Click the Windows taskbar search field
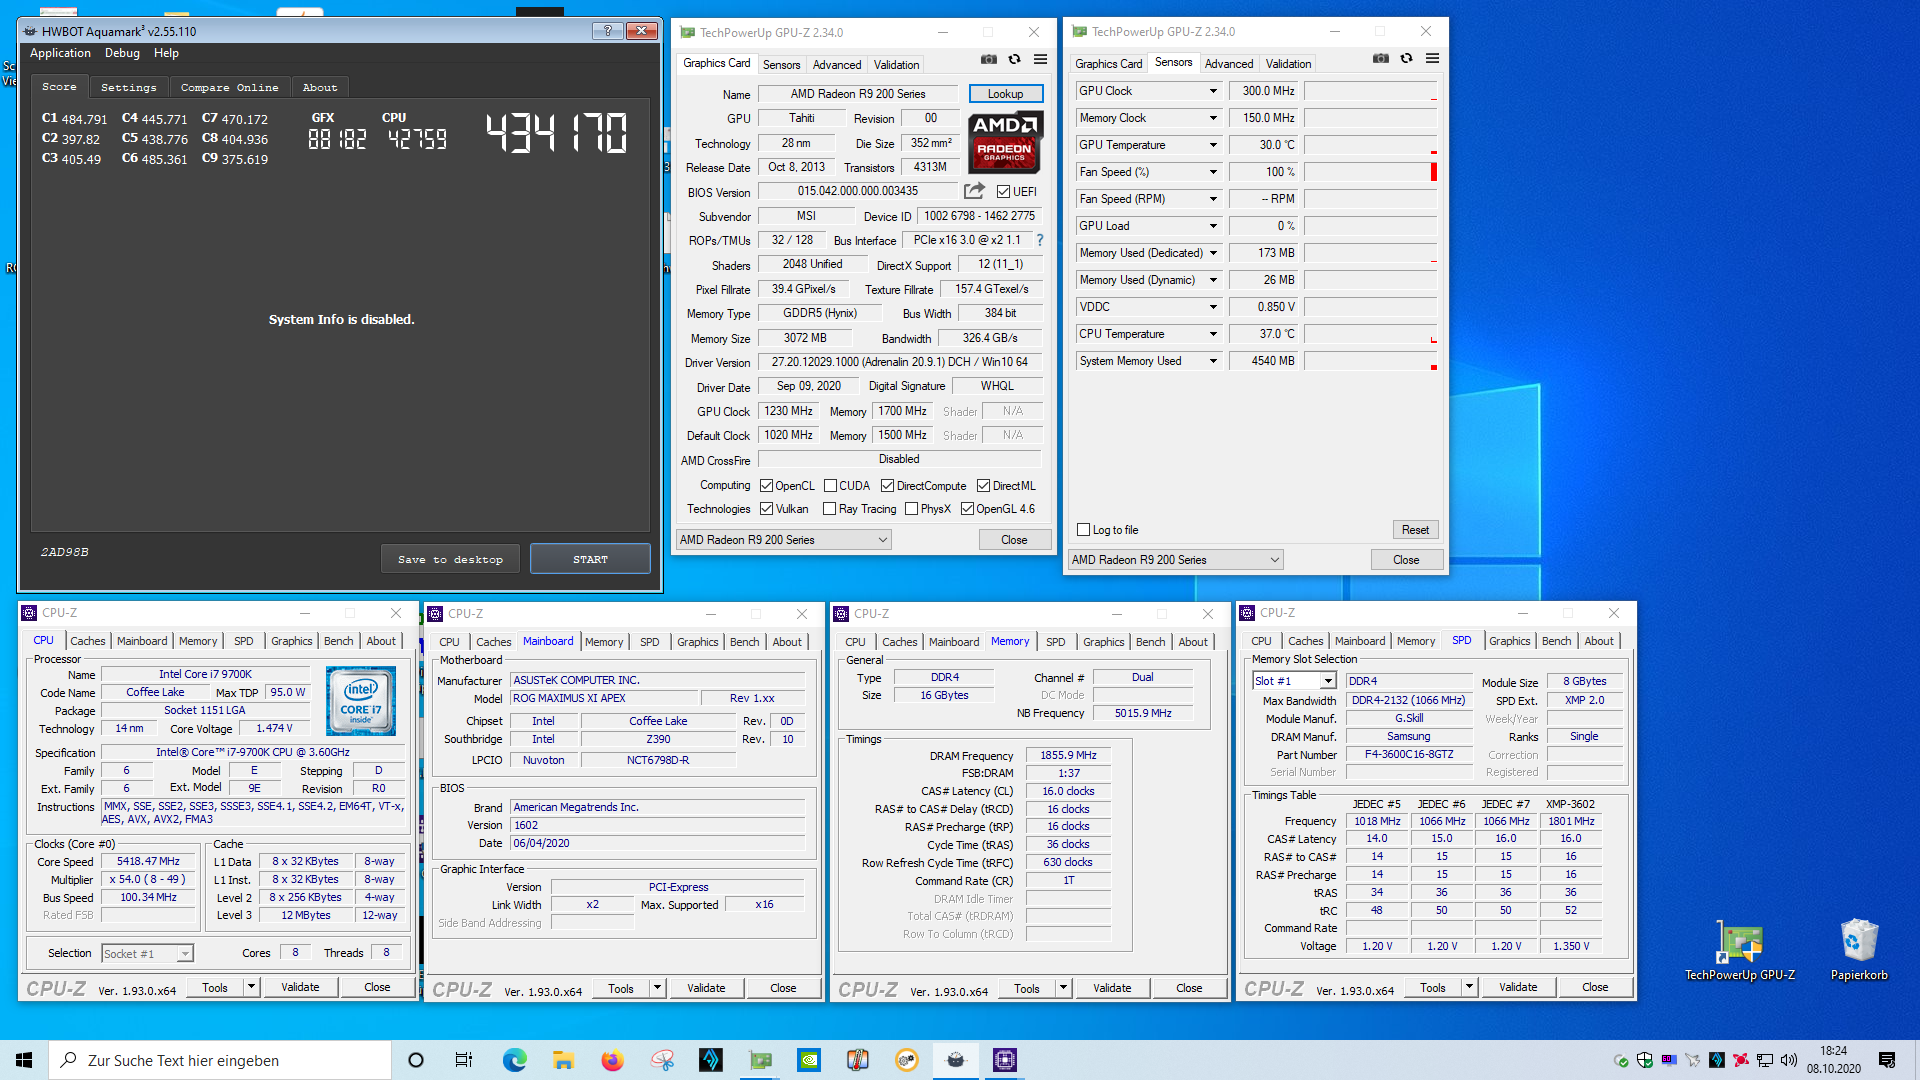 pos(220,1060)
